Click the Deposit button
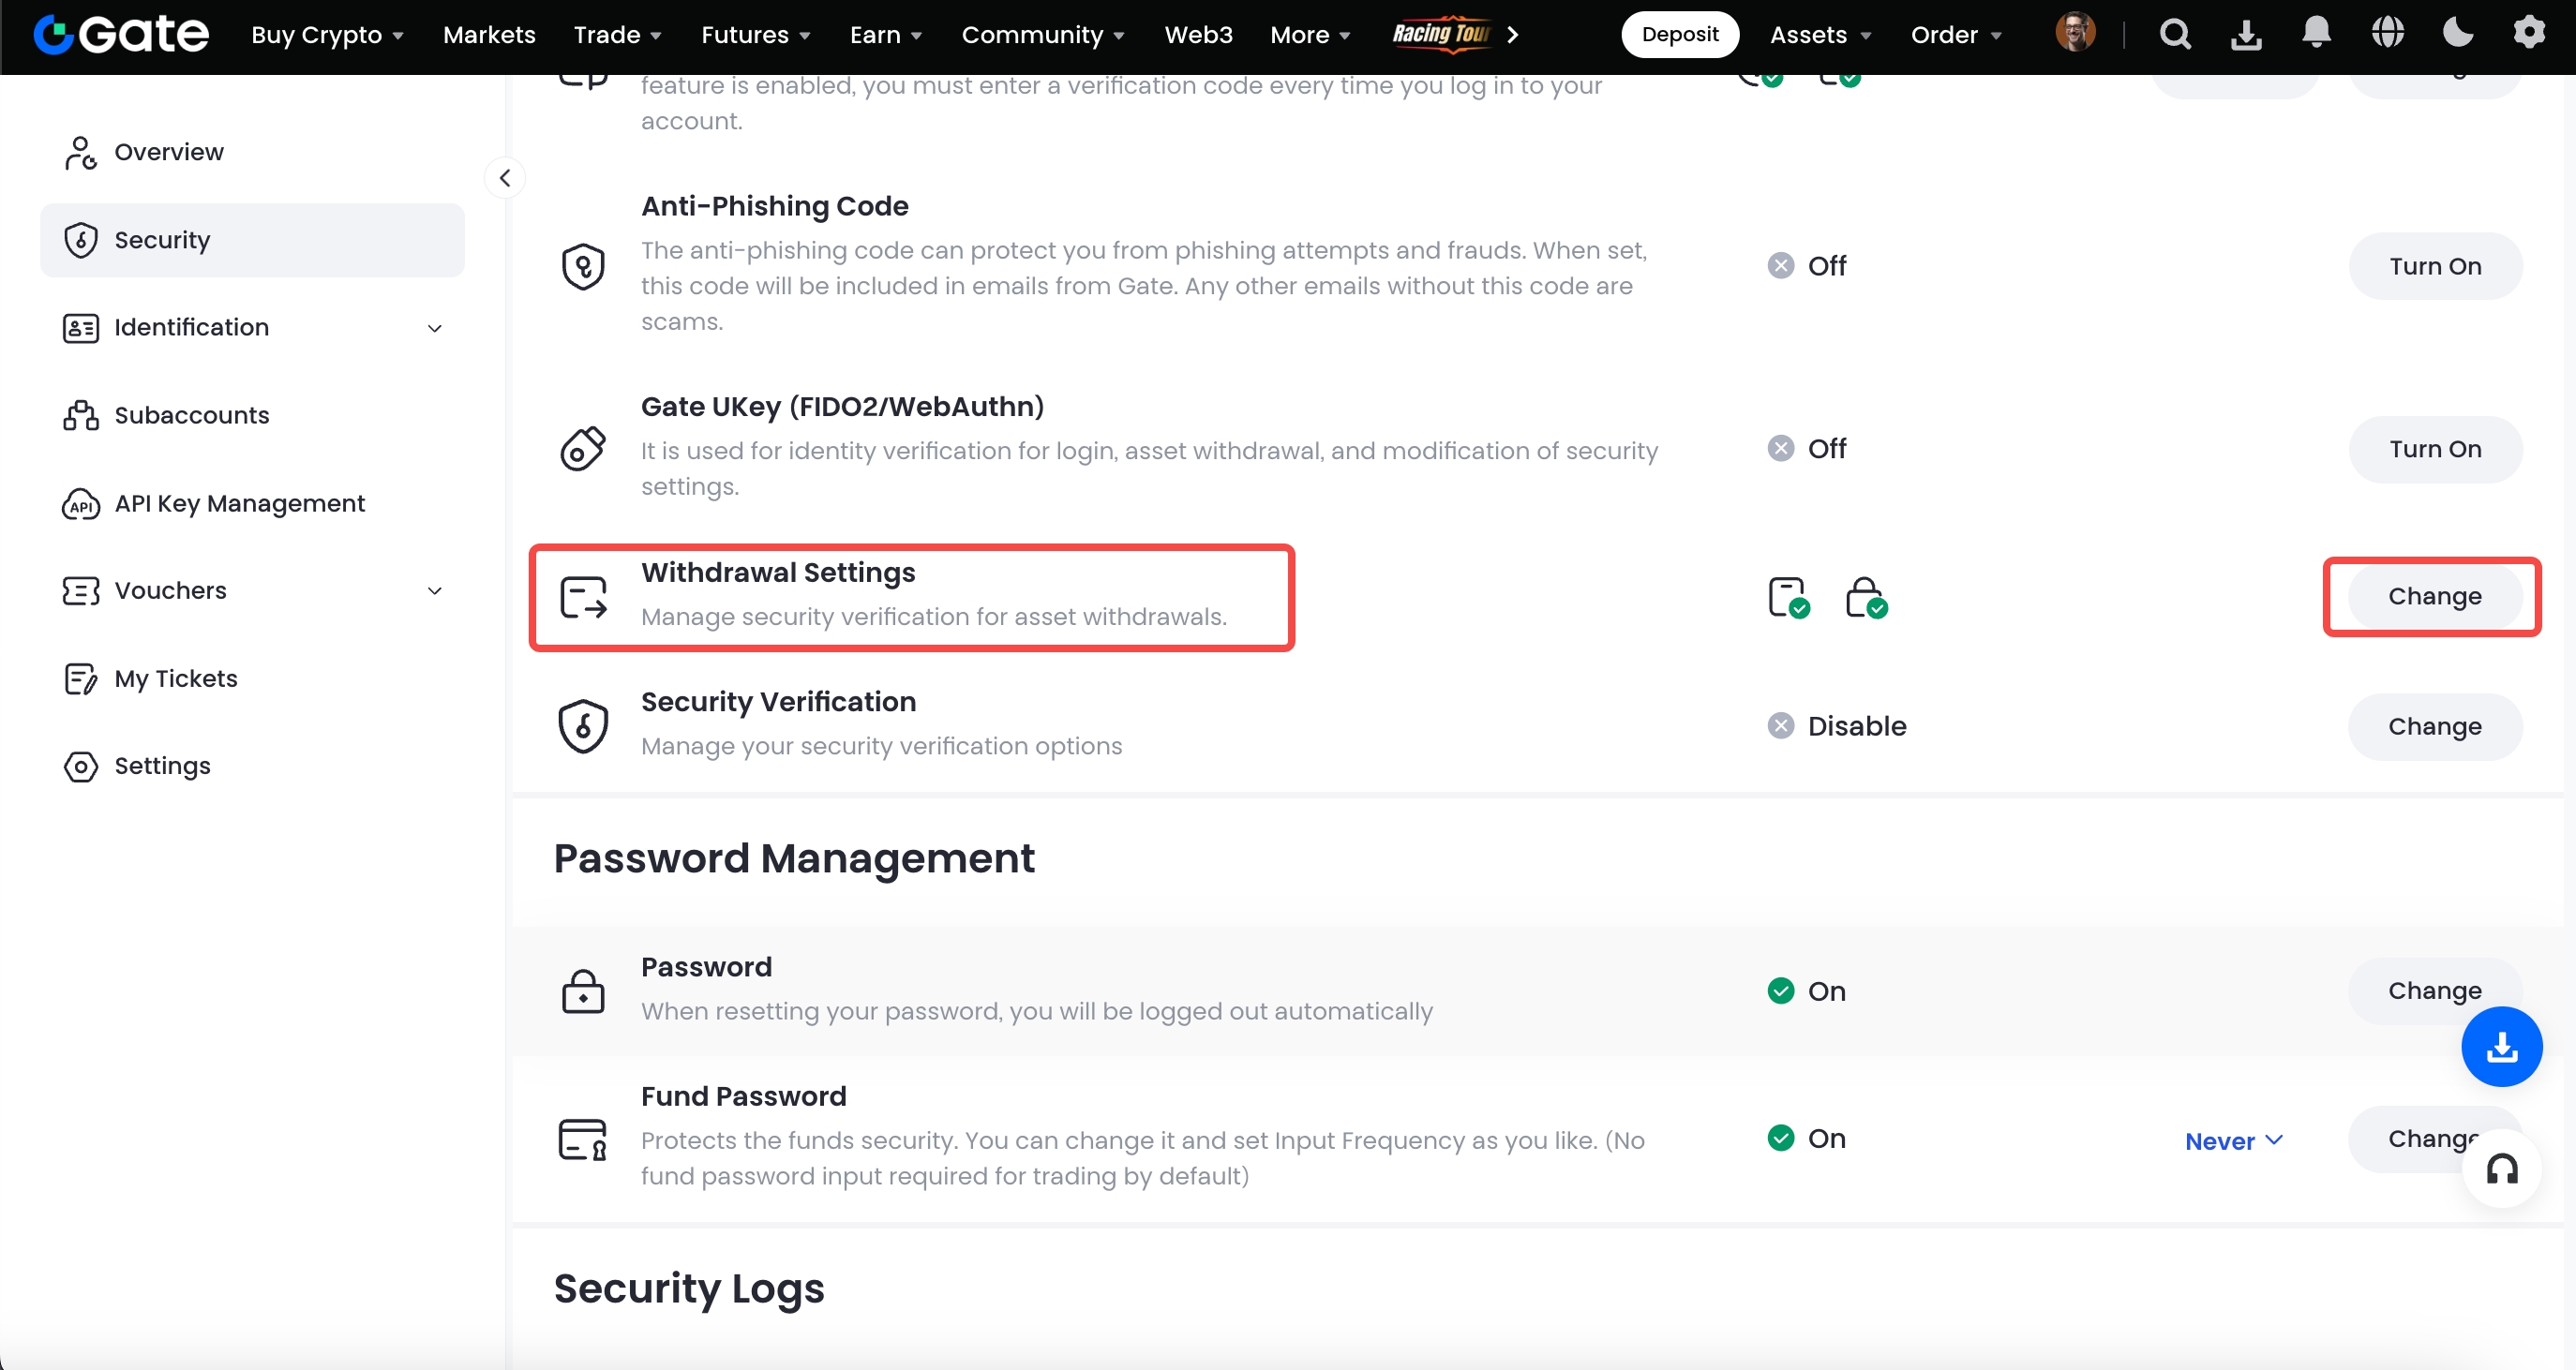 tap(1679, 35)
